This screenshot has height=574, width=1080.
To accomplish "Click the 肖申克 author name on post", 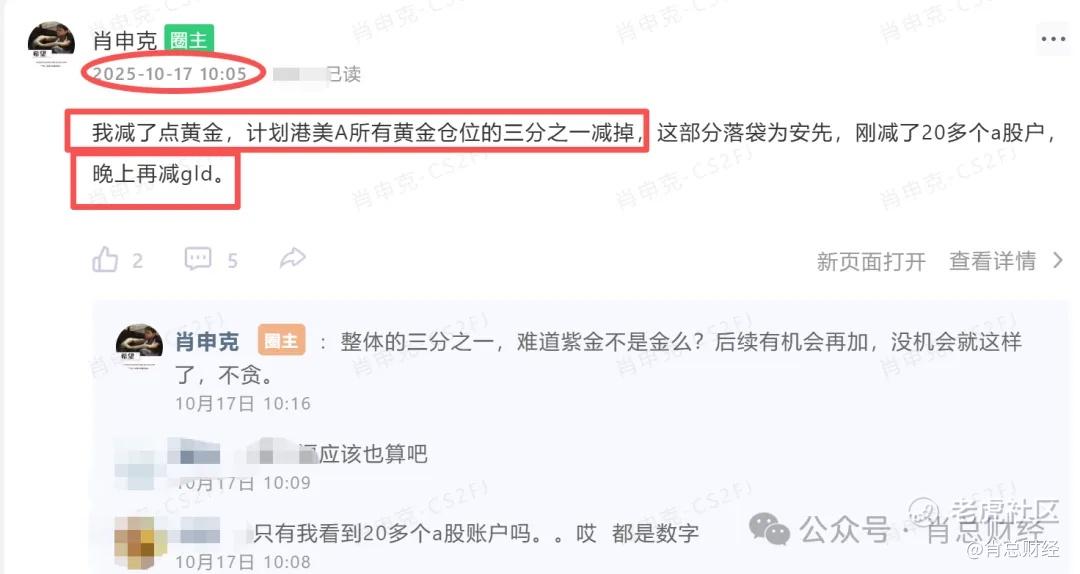I will pyautogui.click(x=125, y=41).
